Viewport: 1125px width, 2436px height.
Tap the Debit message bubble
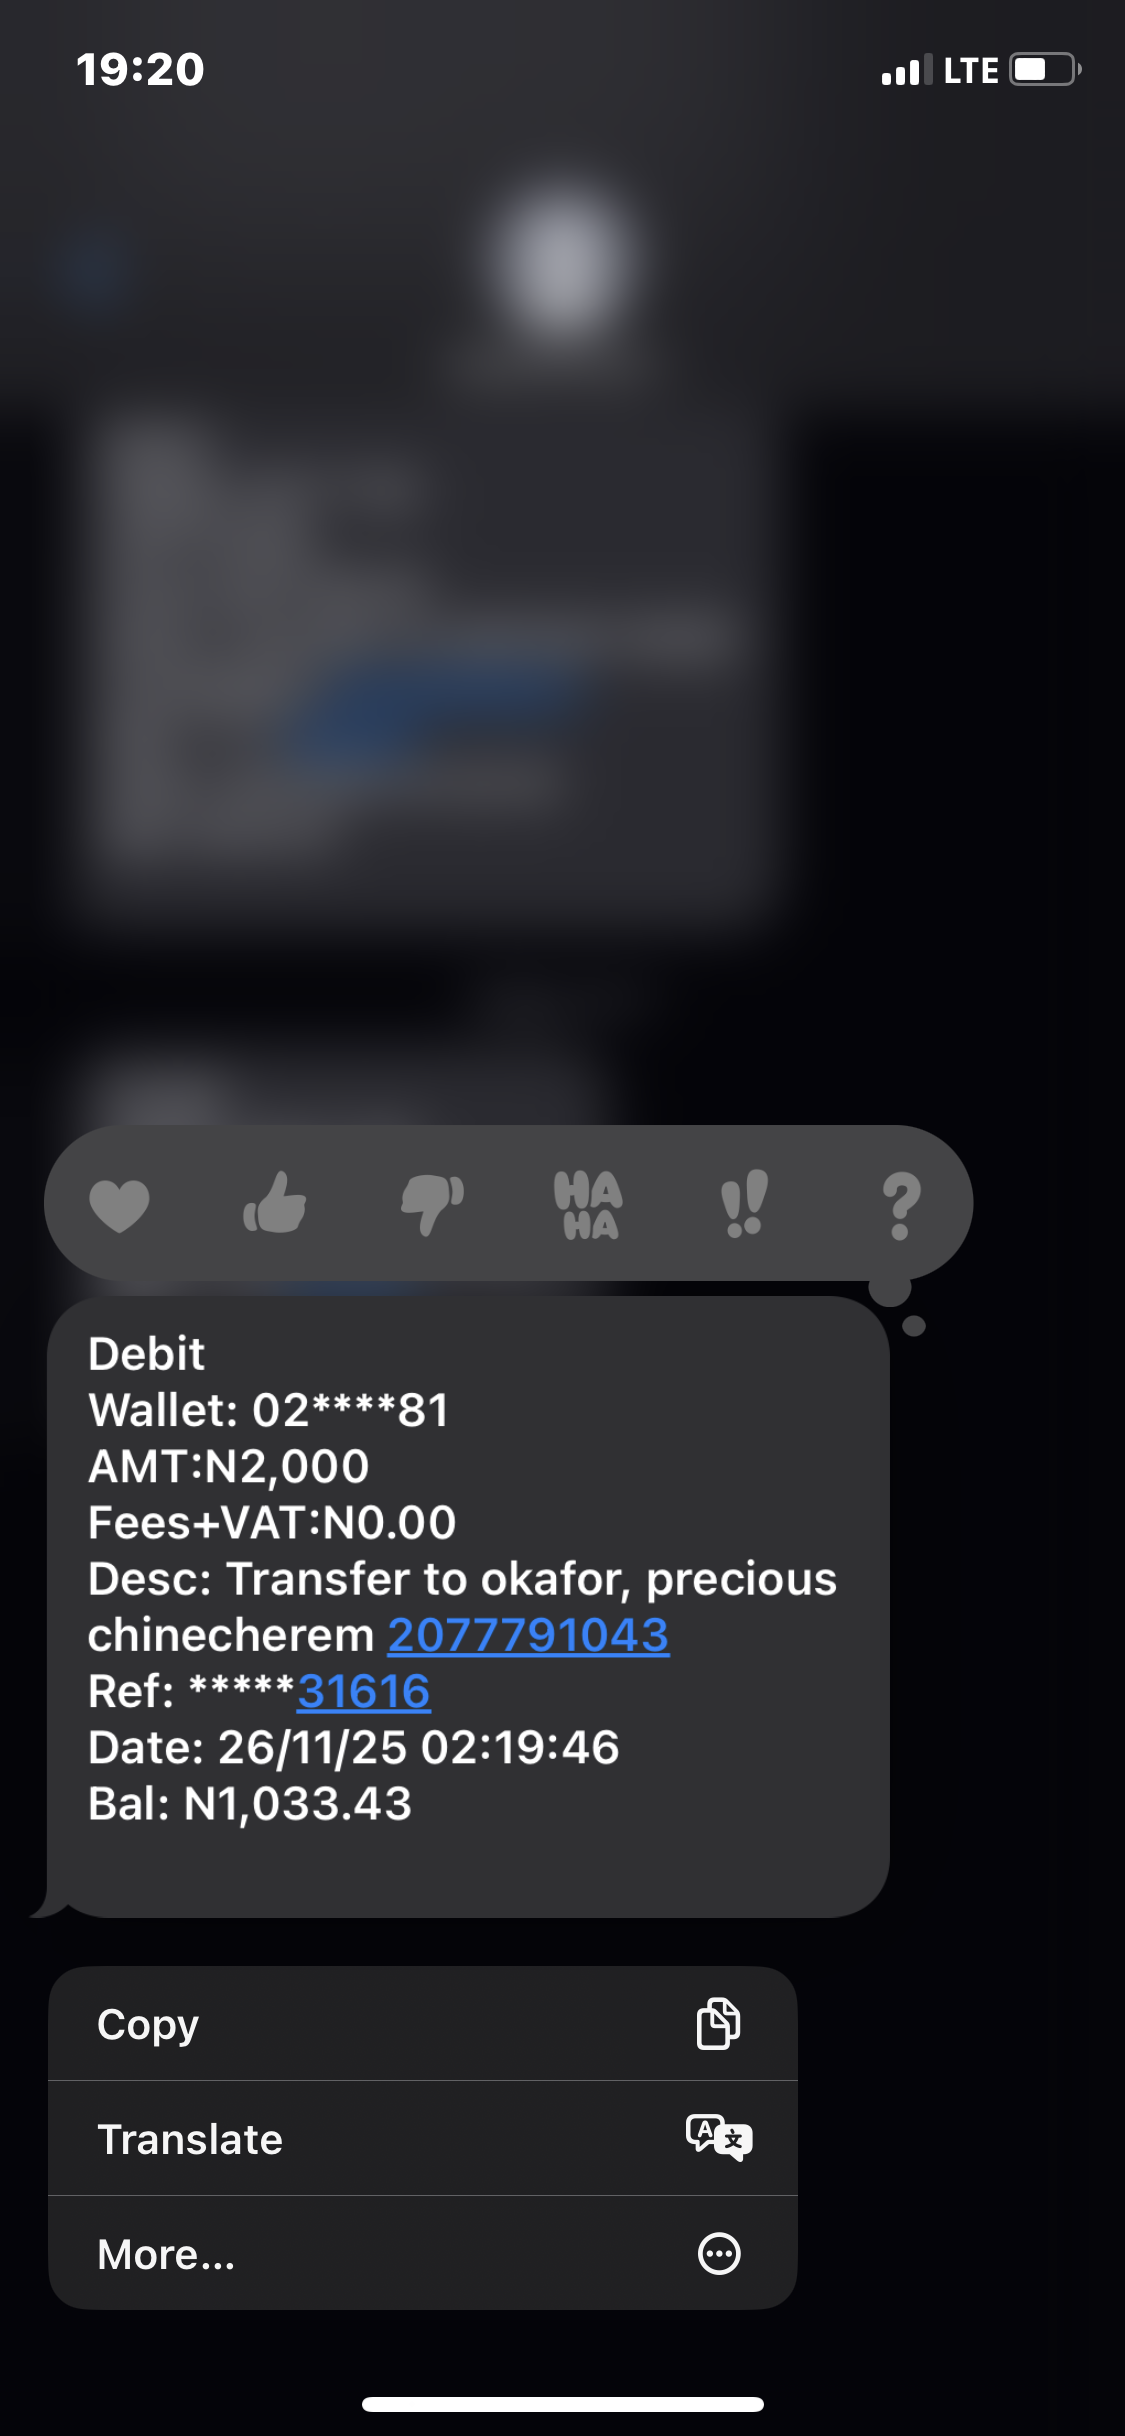(x=468, y=1607)
